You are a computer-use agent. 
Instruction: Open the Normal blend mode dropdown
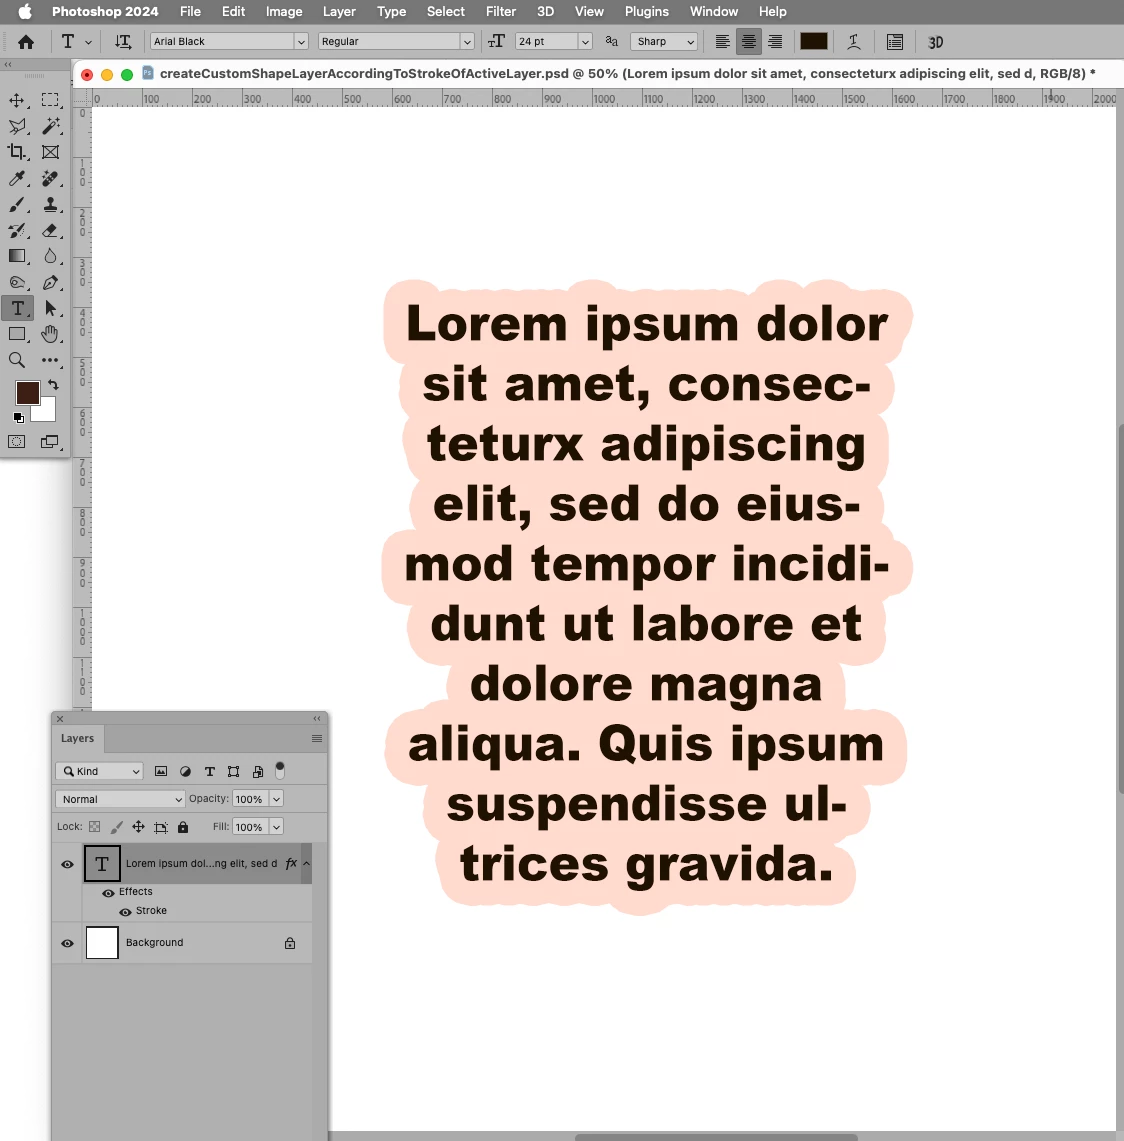tap(120, 799)
